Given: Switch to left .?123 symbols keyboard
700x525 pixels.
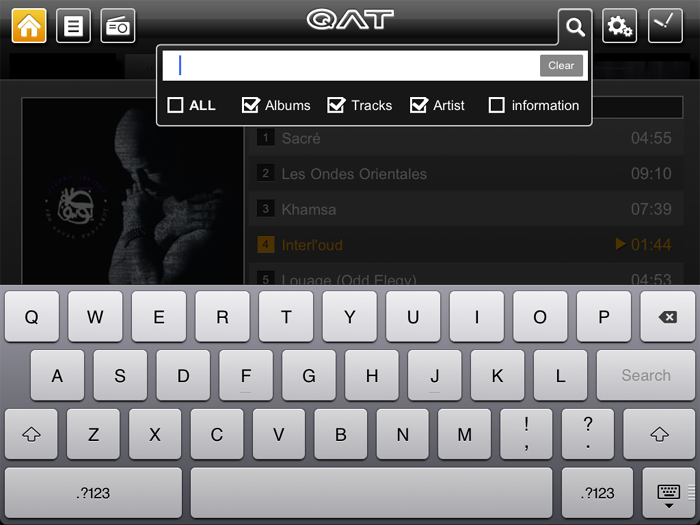Looking at the screenshot, I should (93, 493).
